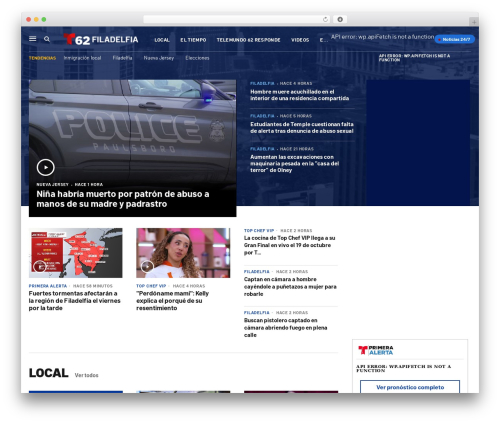Select Elecciones trending topic
This screenshot has width=500, height=423.
[x=197, y=58]
